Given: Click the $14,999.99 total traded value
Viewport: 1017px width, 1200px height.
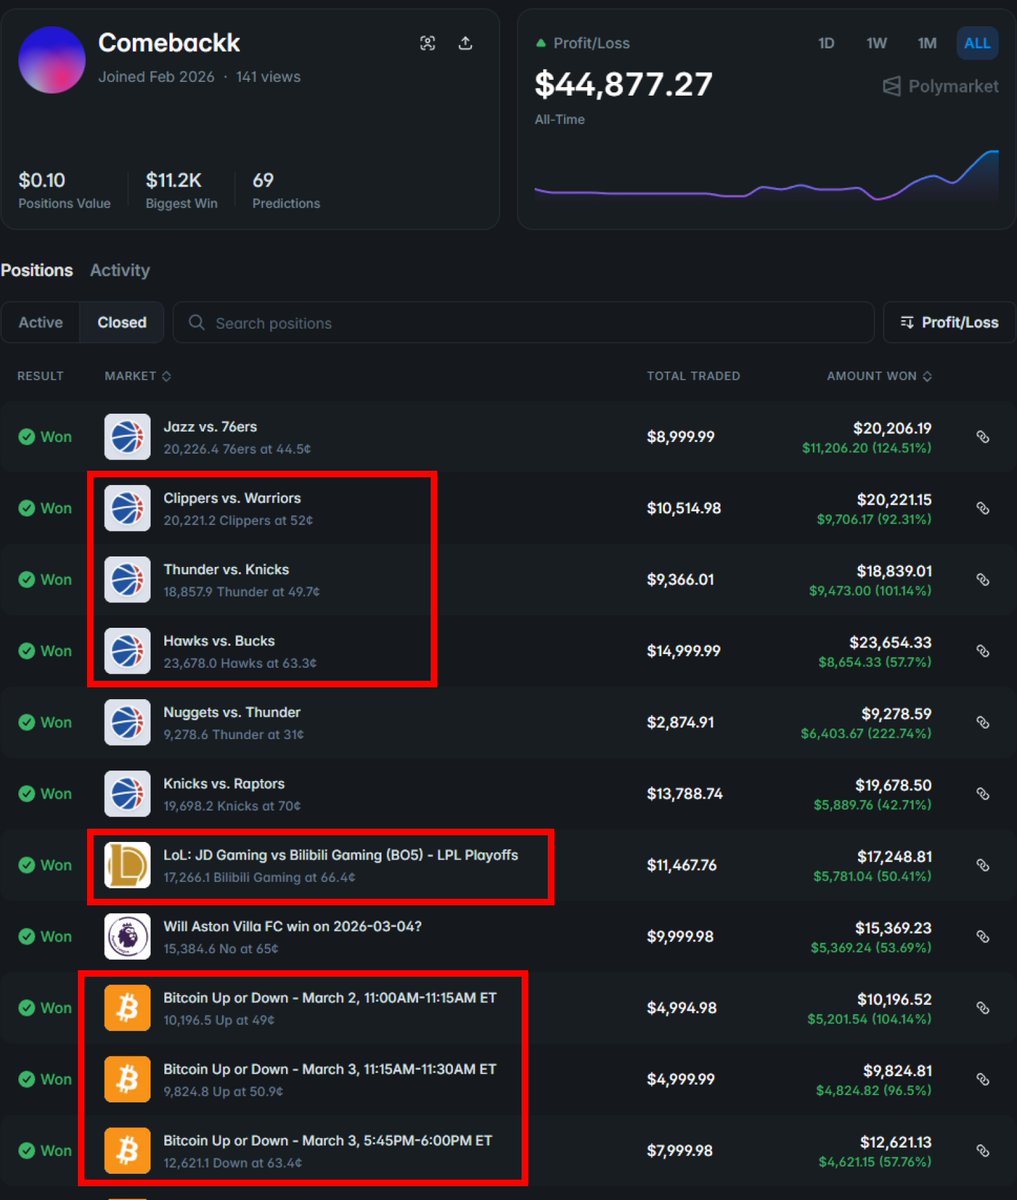Looking at the screenshot, I should 684,651.
